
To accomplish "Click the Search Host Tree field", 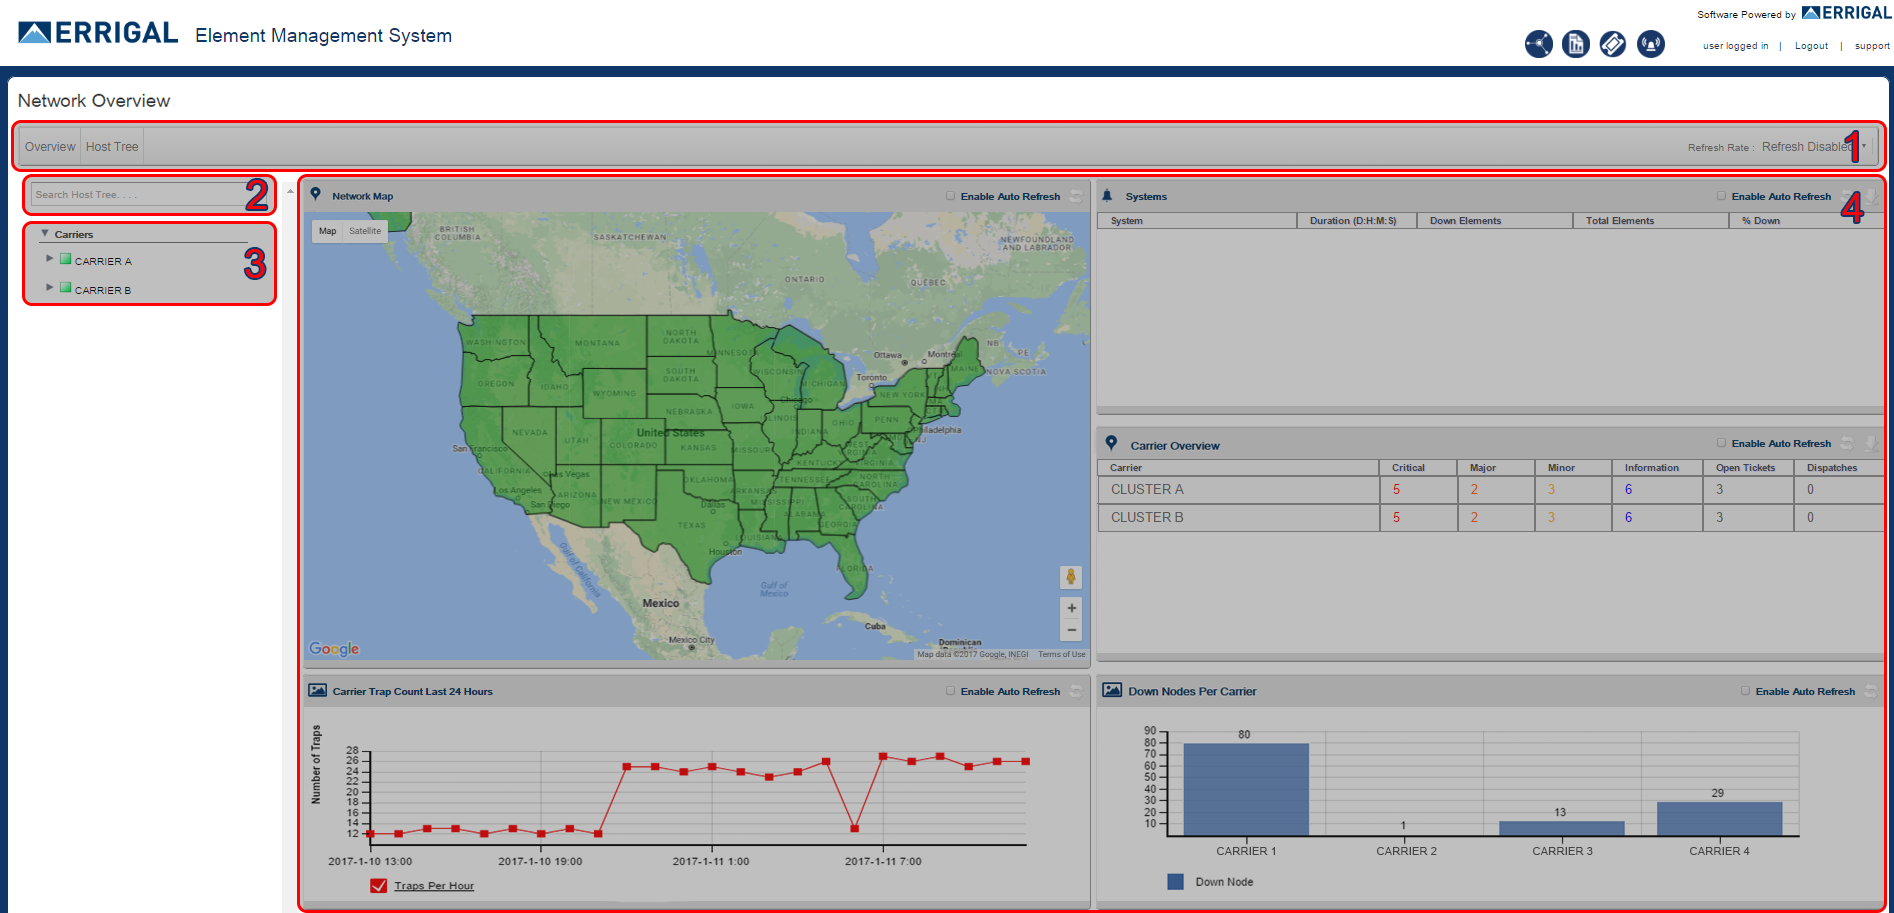I will tap(137, 195).
